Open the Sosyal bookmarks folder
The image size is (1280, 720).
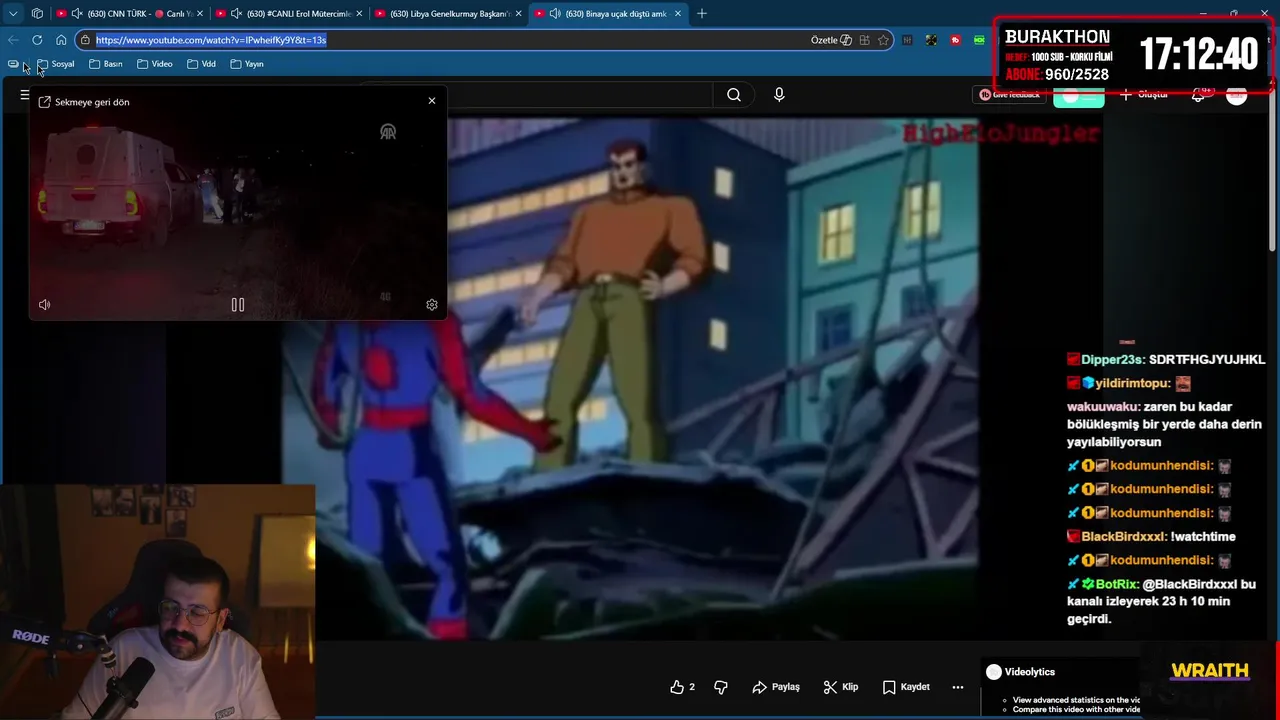[x=56, y=64]
